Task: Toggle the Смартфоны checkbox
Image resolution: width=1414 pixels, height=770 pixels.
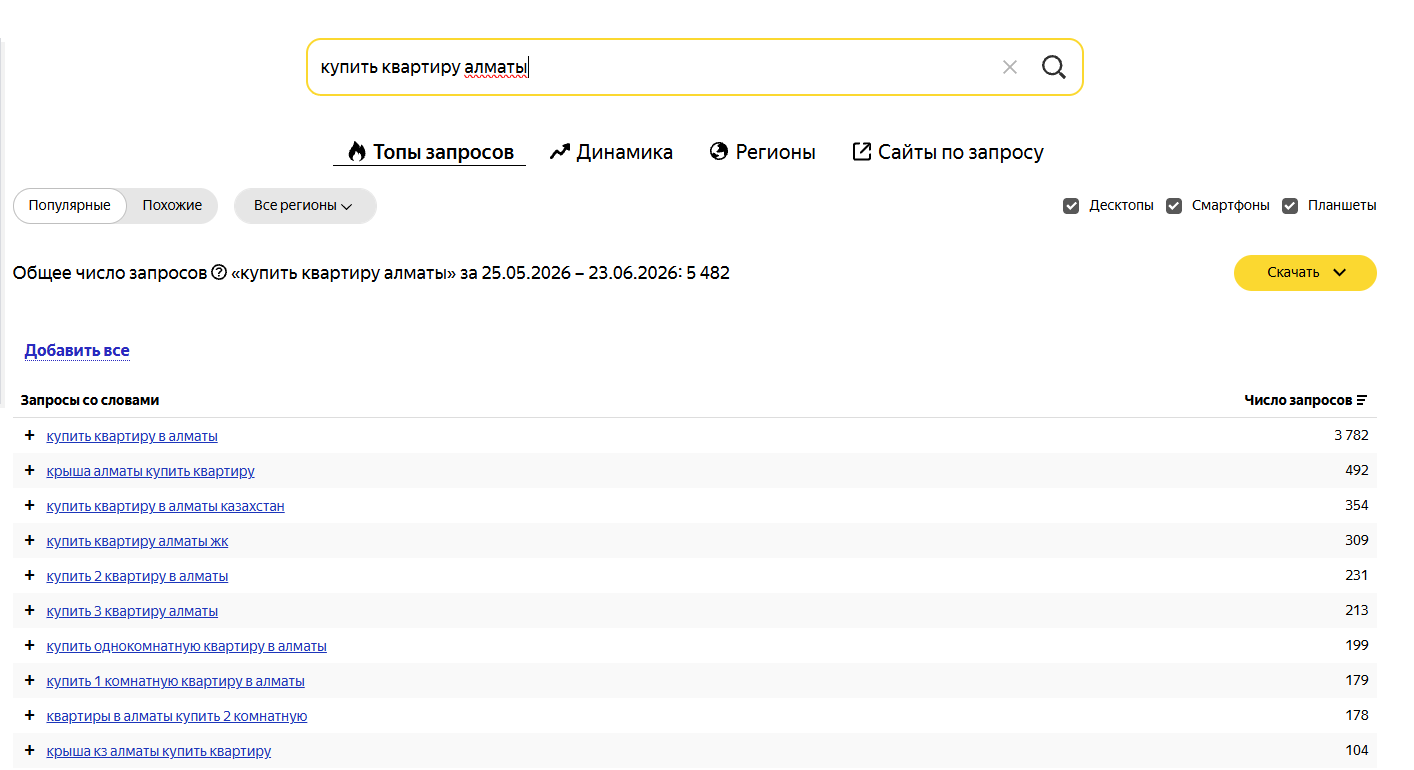Action: (x=1174, y=206)
